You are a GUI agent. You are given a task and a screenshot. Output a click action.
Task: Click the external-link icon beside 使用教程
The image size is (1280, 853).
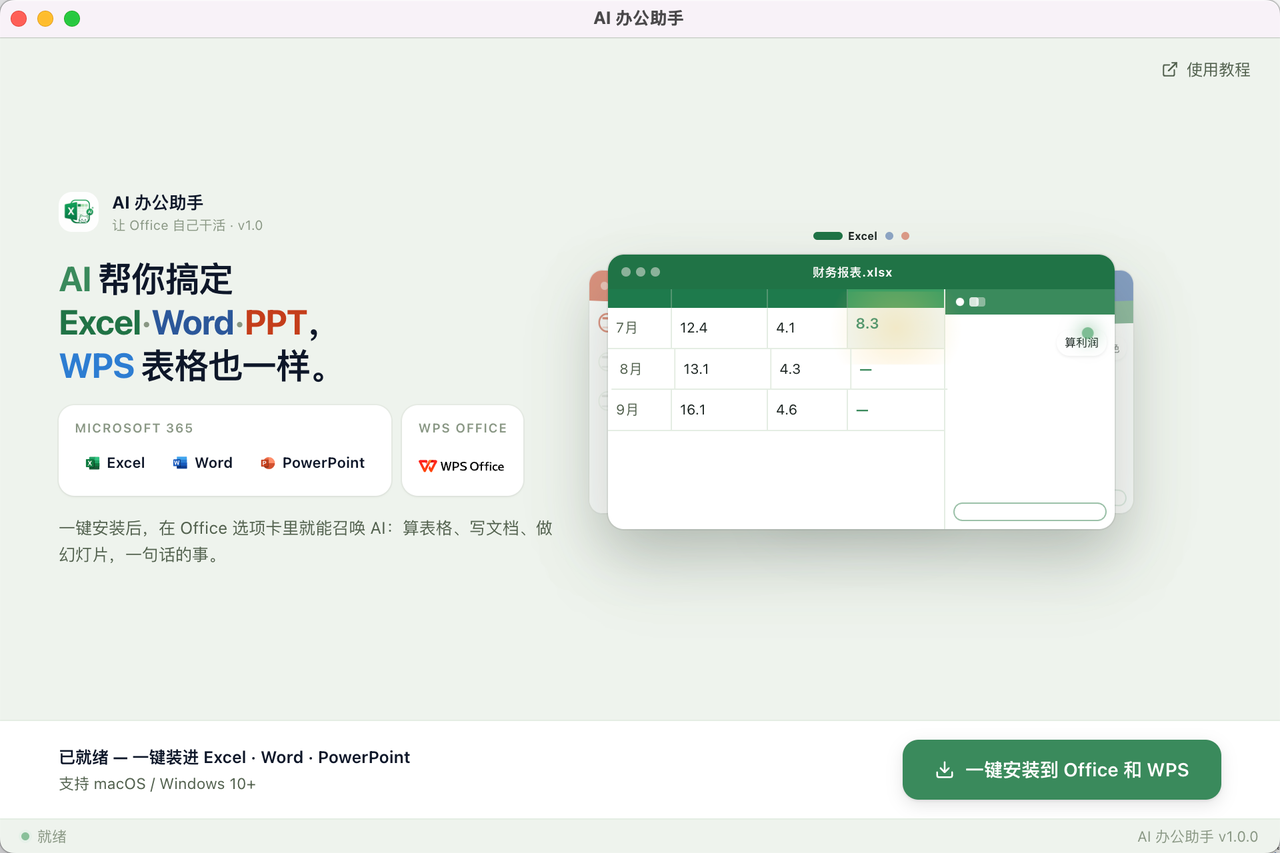(x=1169, y=69)
